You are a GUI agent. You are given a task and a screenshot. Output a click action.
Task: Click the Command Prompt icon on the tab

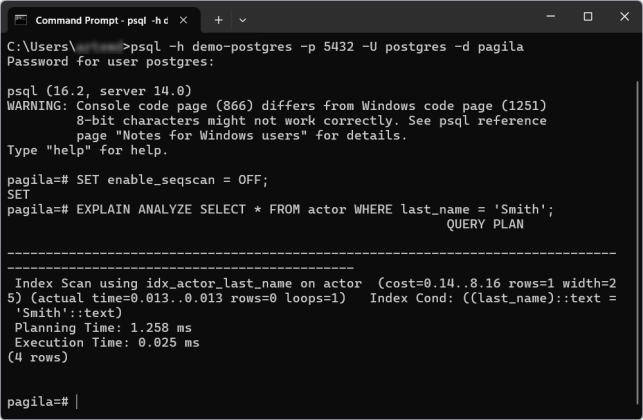[20, 19]
